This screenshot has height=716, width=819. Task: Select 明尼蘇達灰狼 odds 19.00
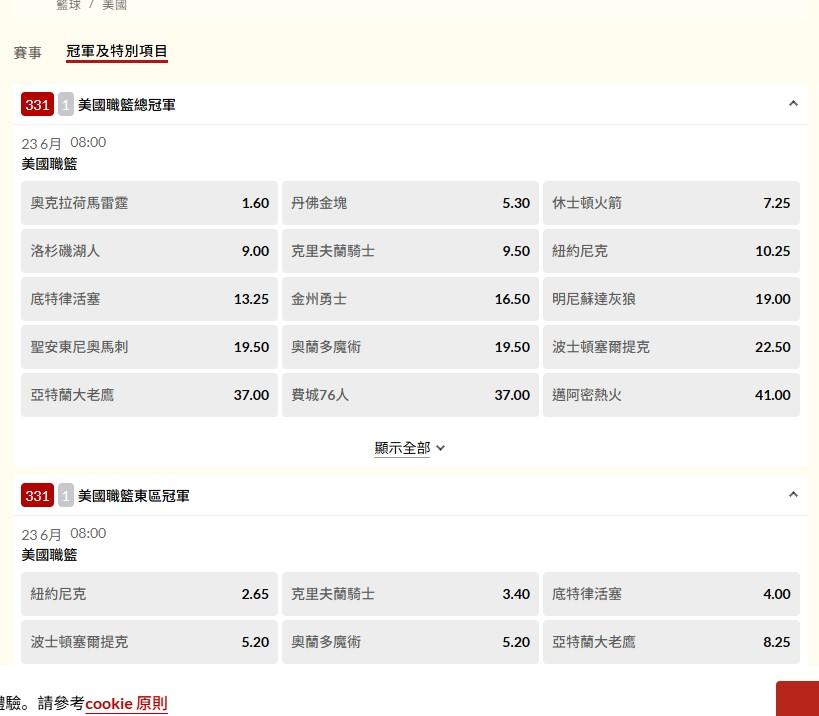[x=671, y=299]
